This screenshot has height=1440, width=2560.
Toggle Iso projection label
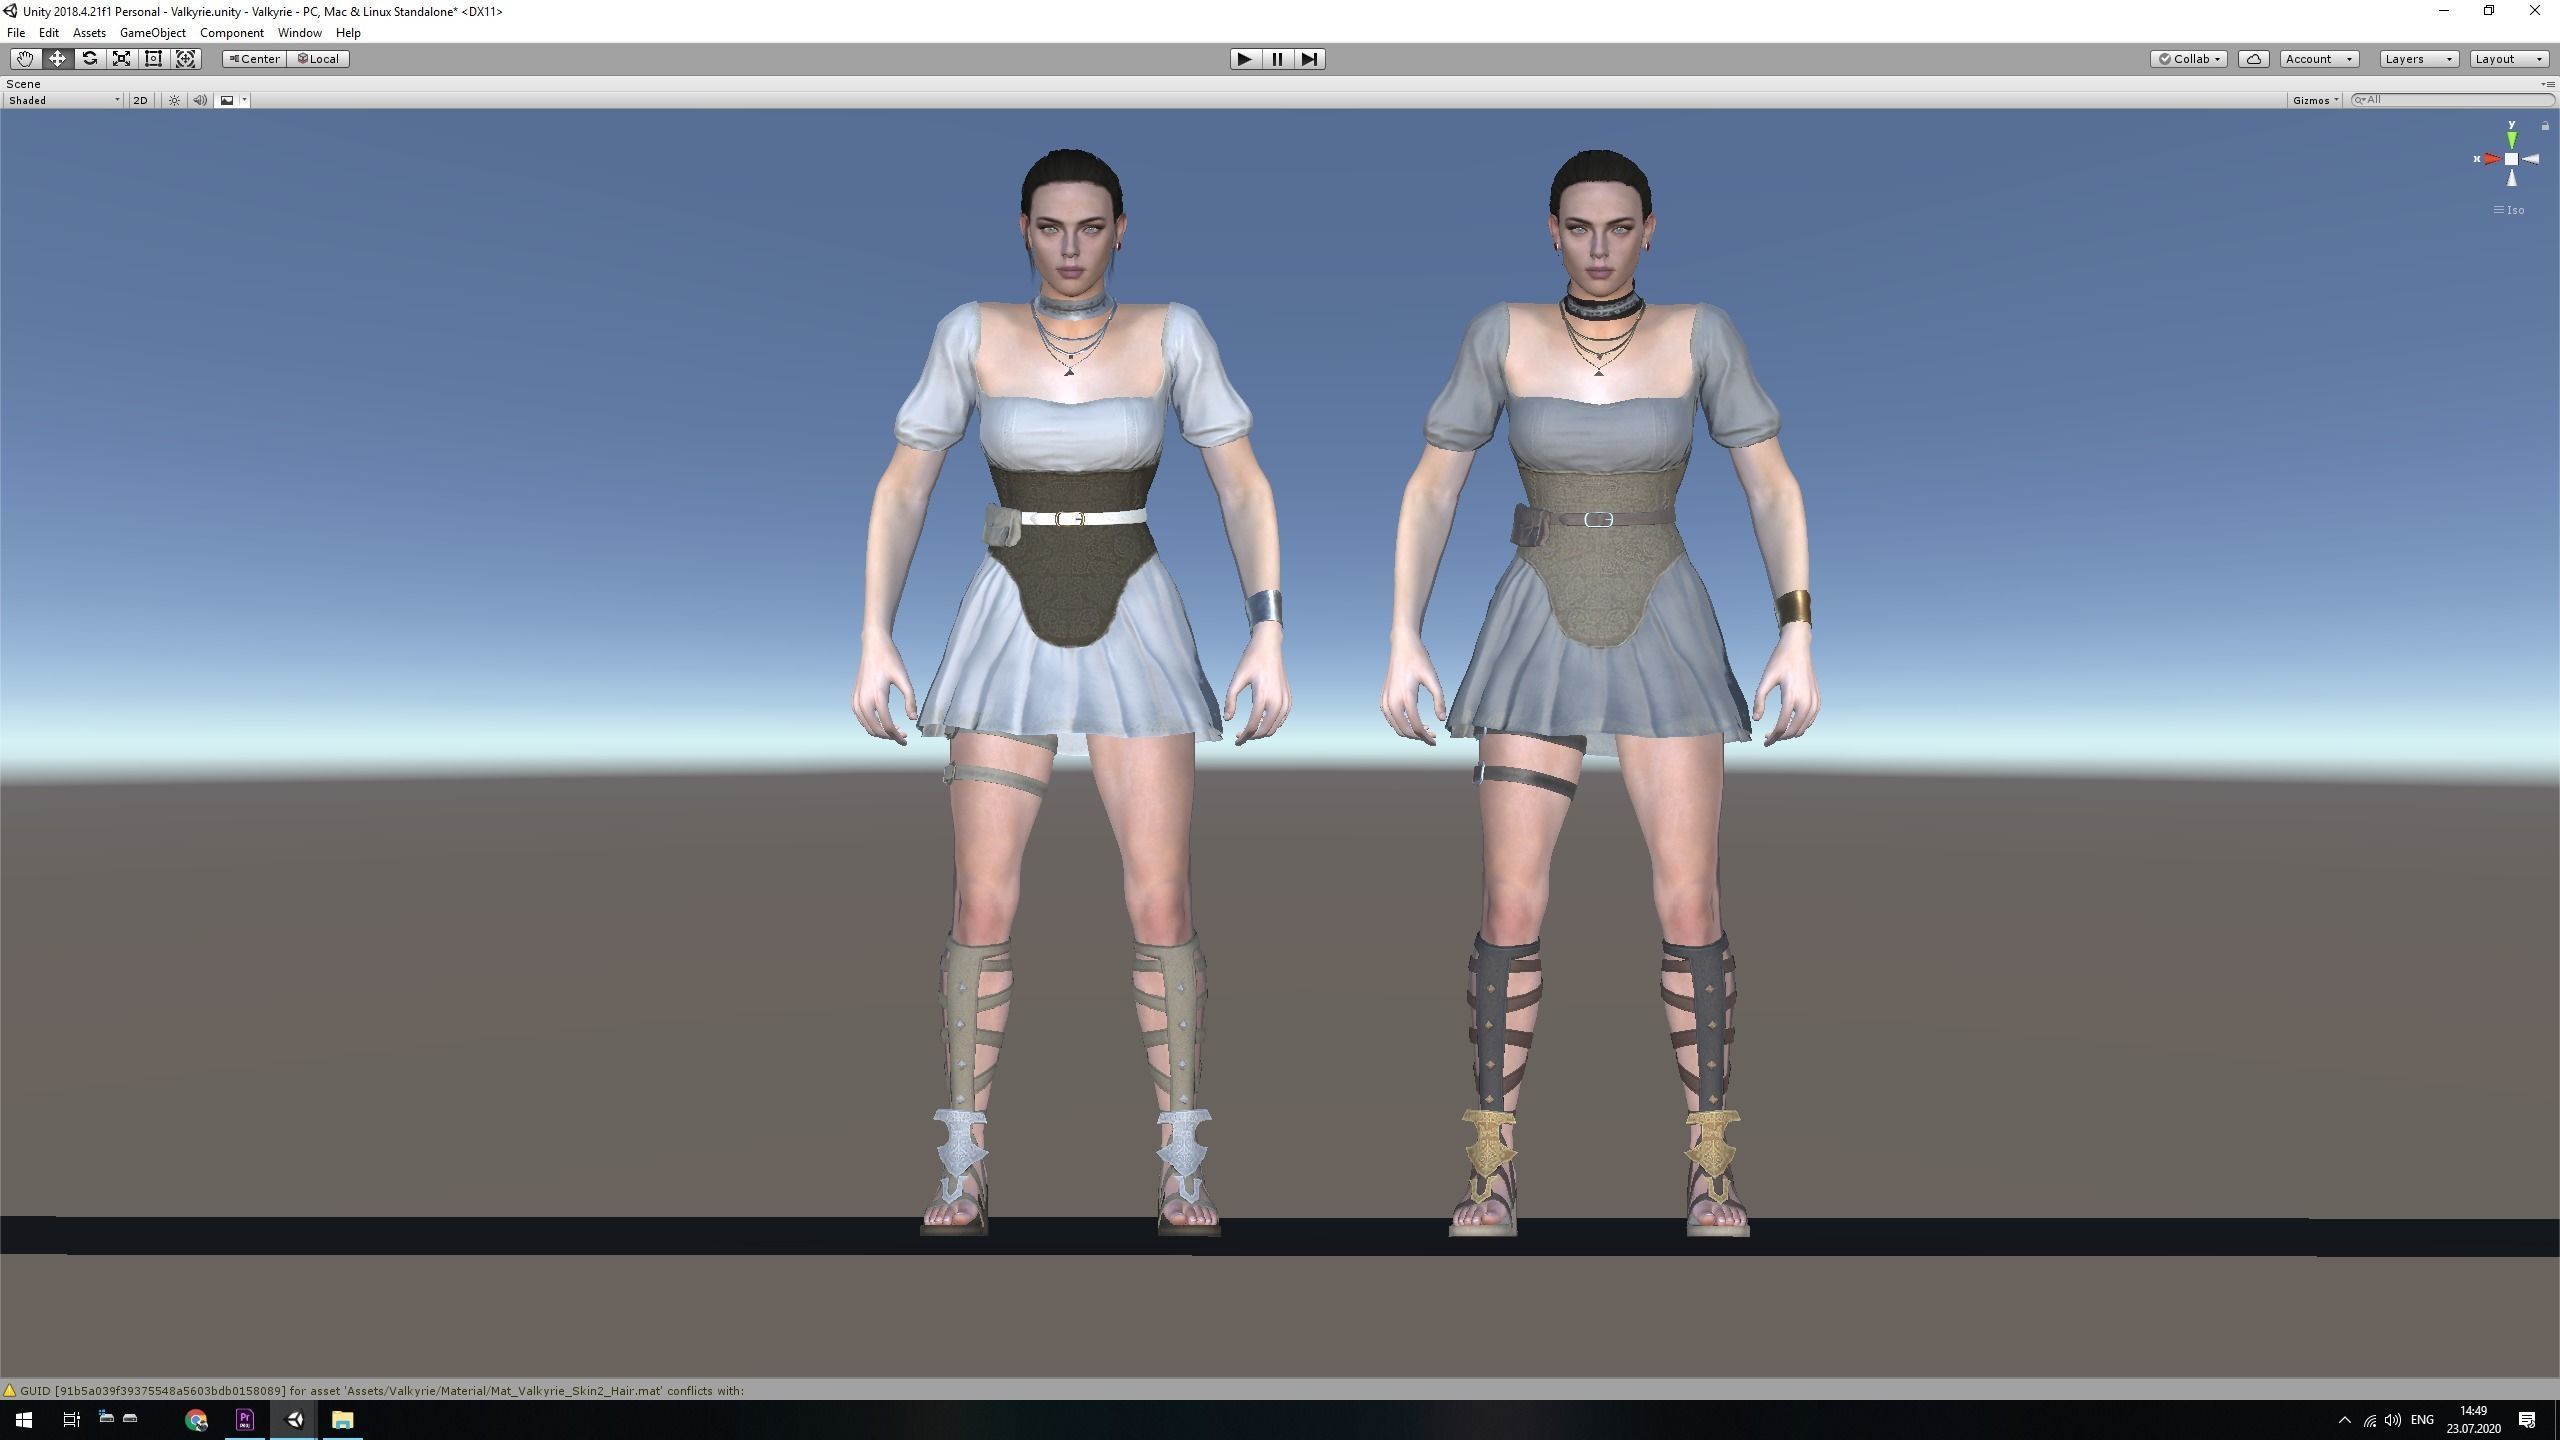tap(2509, 210)
